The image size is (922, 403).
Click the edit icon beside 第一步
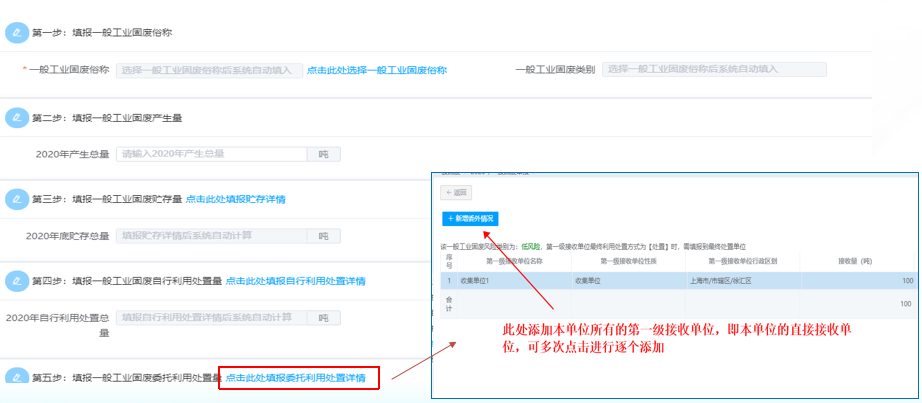point(17,32)
